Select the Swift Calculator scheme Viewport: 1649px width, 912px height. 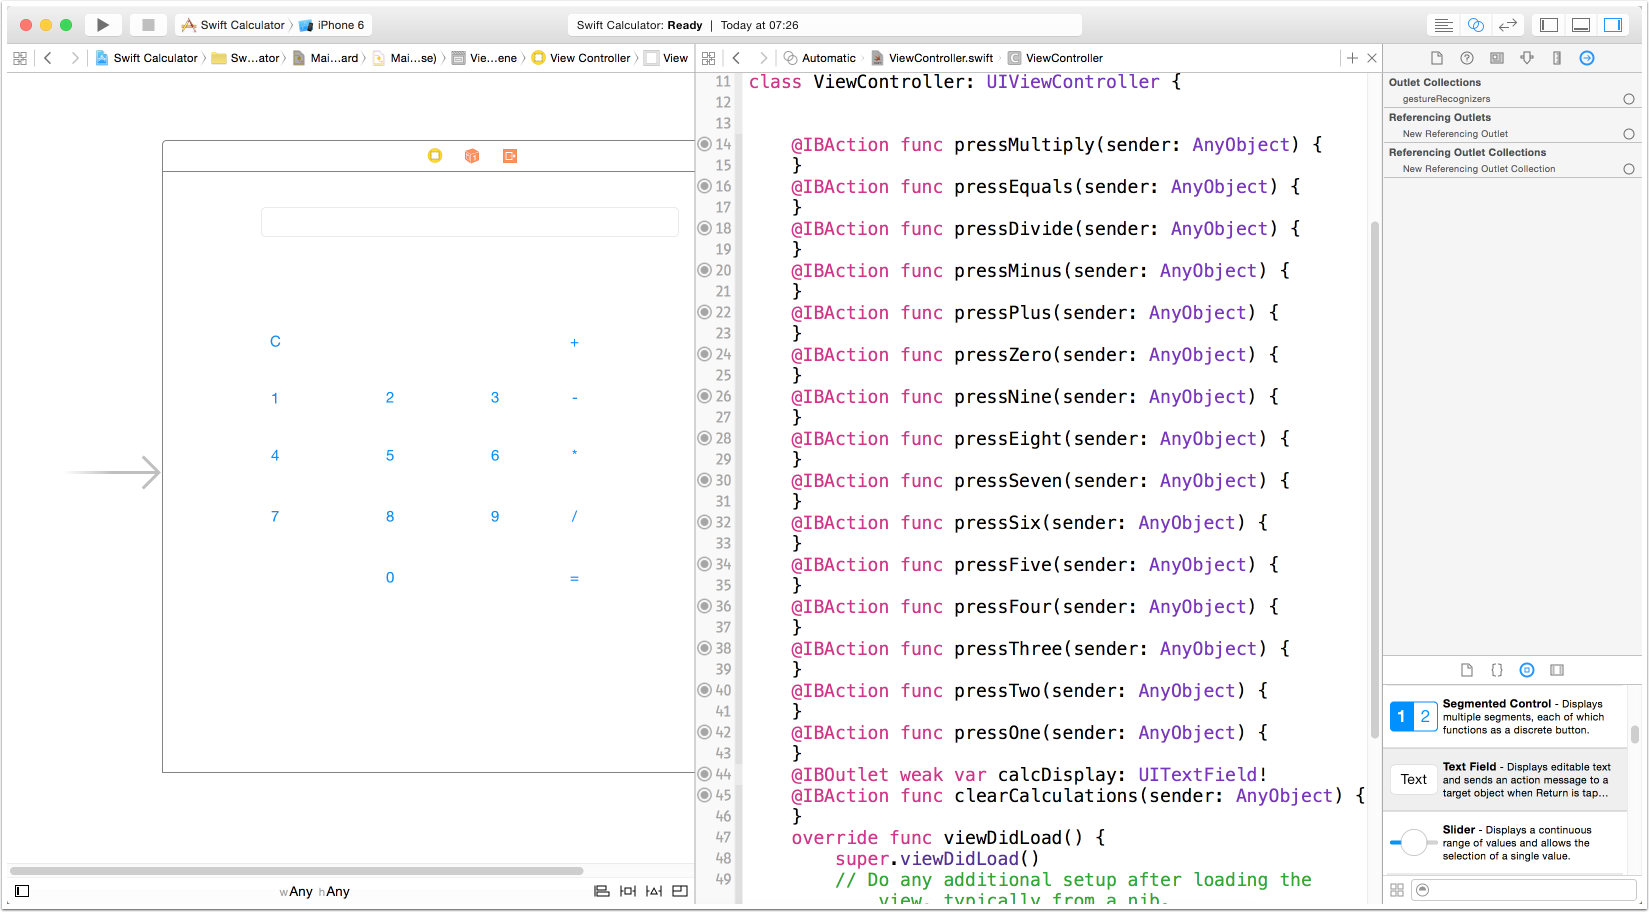[x=233, y=25]
